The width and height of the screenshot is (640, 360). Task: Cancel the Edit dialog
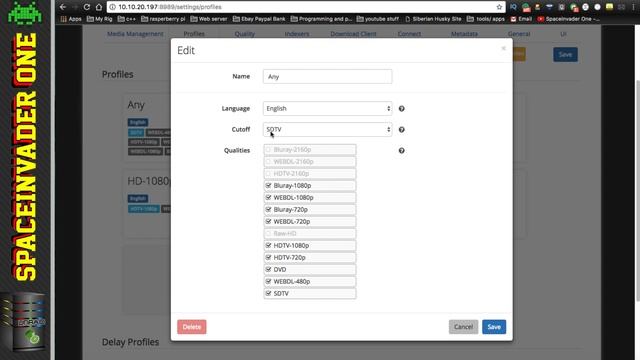pos(463,327)
